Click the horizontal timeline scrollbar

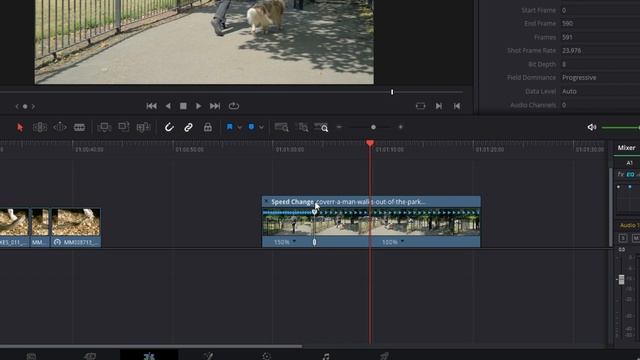[151, 347]
